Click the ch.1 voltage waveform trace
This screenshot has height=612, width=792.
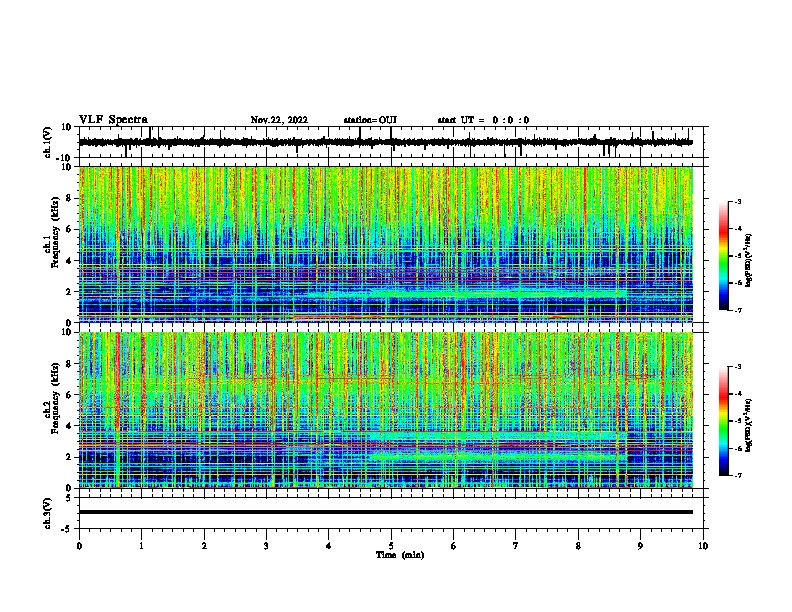(x=385, y=142)
